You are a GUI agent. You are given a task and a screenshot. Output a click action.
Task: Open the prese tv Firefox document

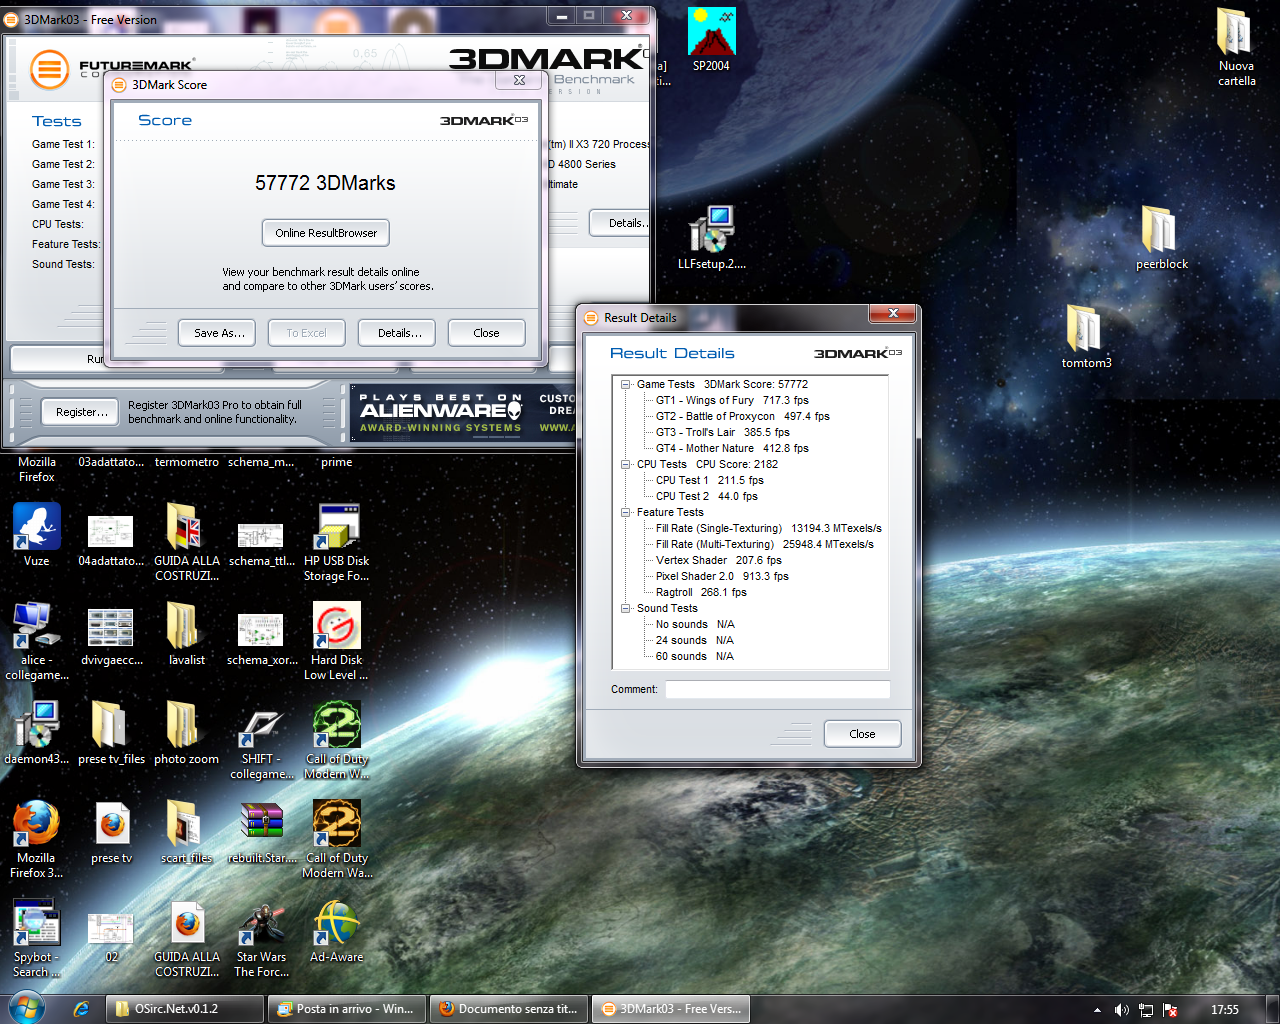coord(111,831)
